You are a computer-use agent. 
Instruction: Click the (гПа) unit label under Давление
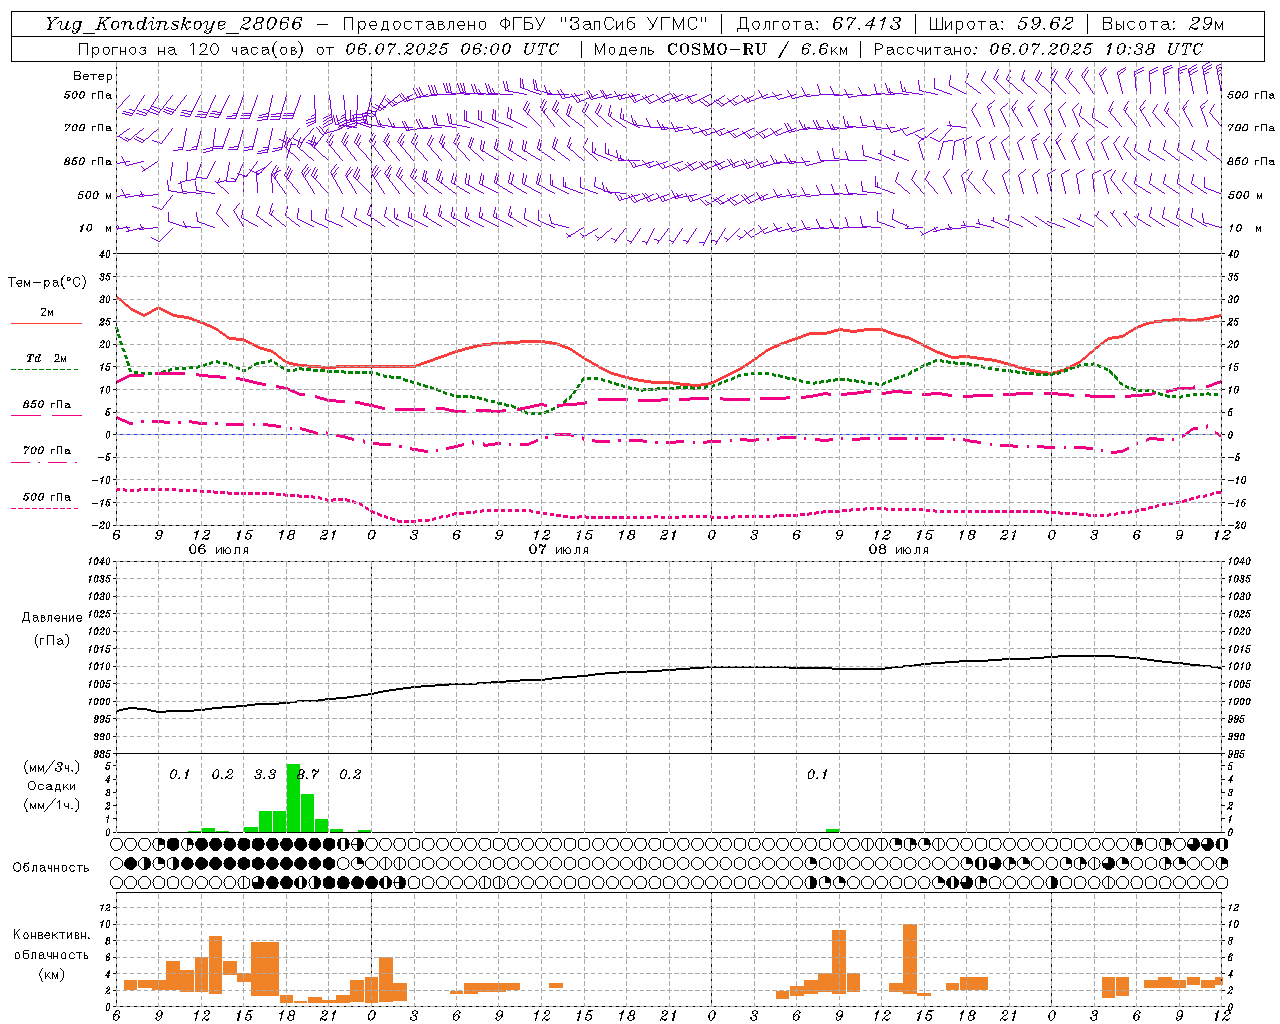(52, 640)
